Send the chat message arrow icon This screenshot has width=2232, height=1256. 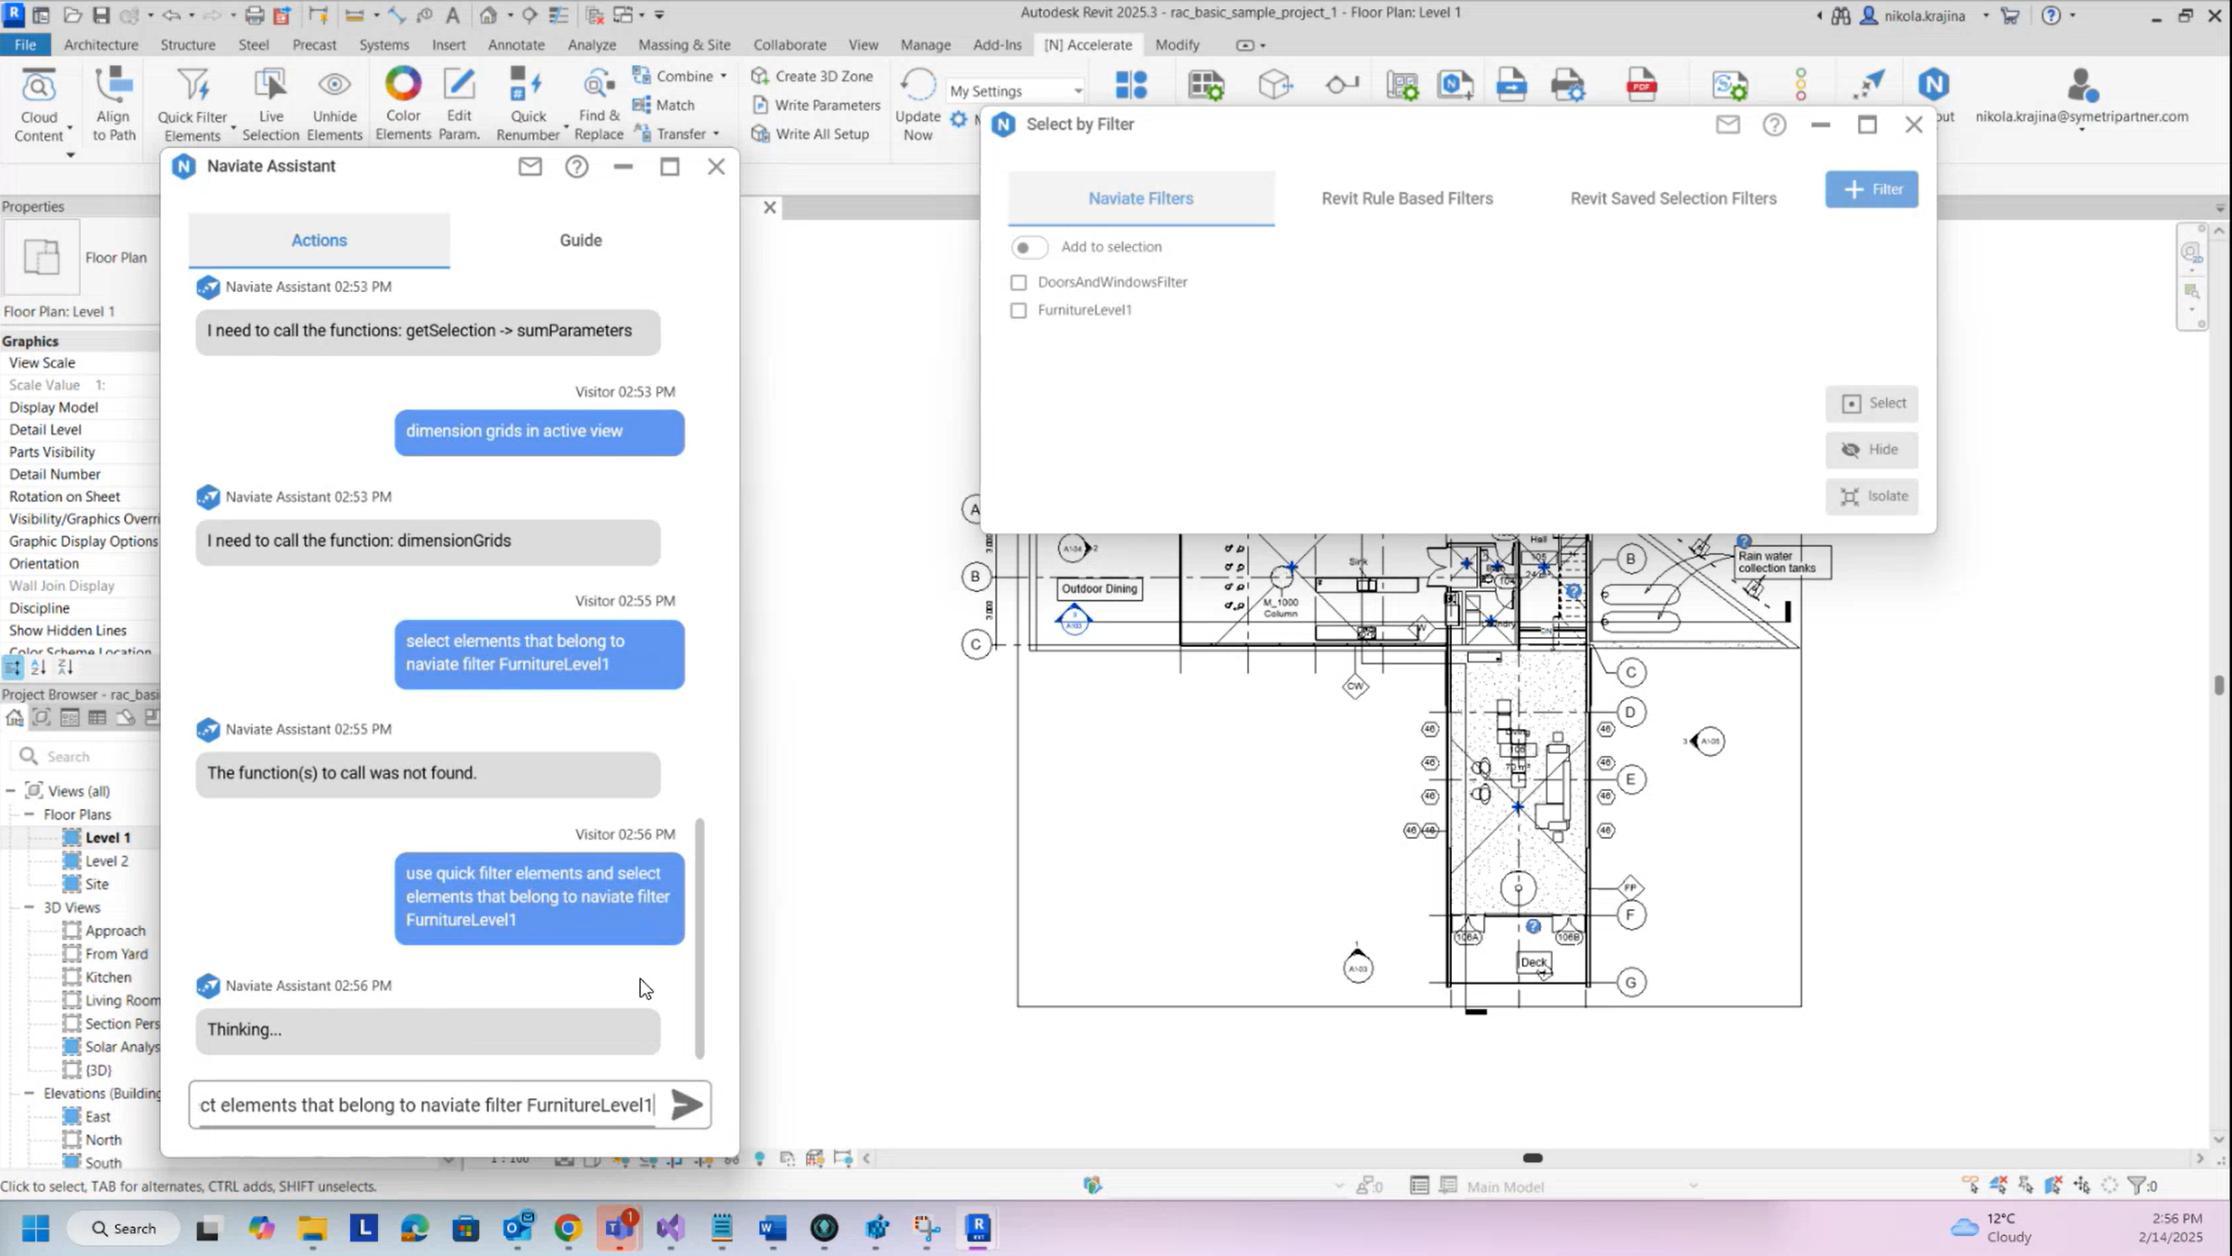pyautogui.click(x=686, y=1105)
